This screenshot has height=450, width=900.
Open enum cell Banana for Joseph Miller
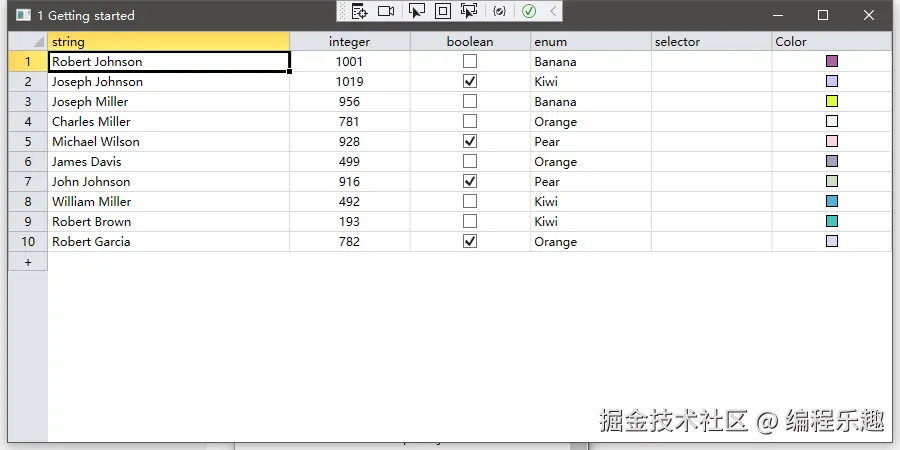coord(591,102)
